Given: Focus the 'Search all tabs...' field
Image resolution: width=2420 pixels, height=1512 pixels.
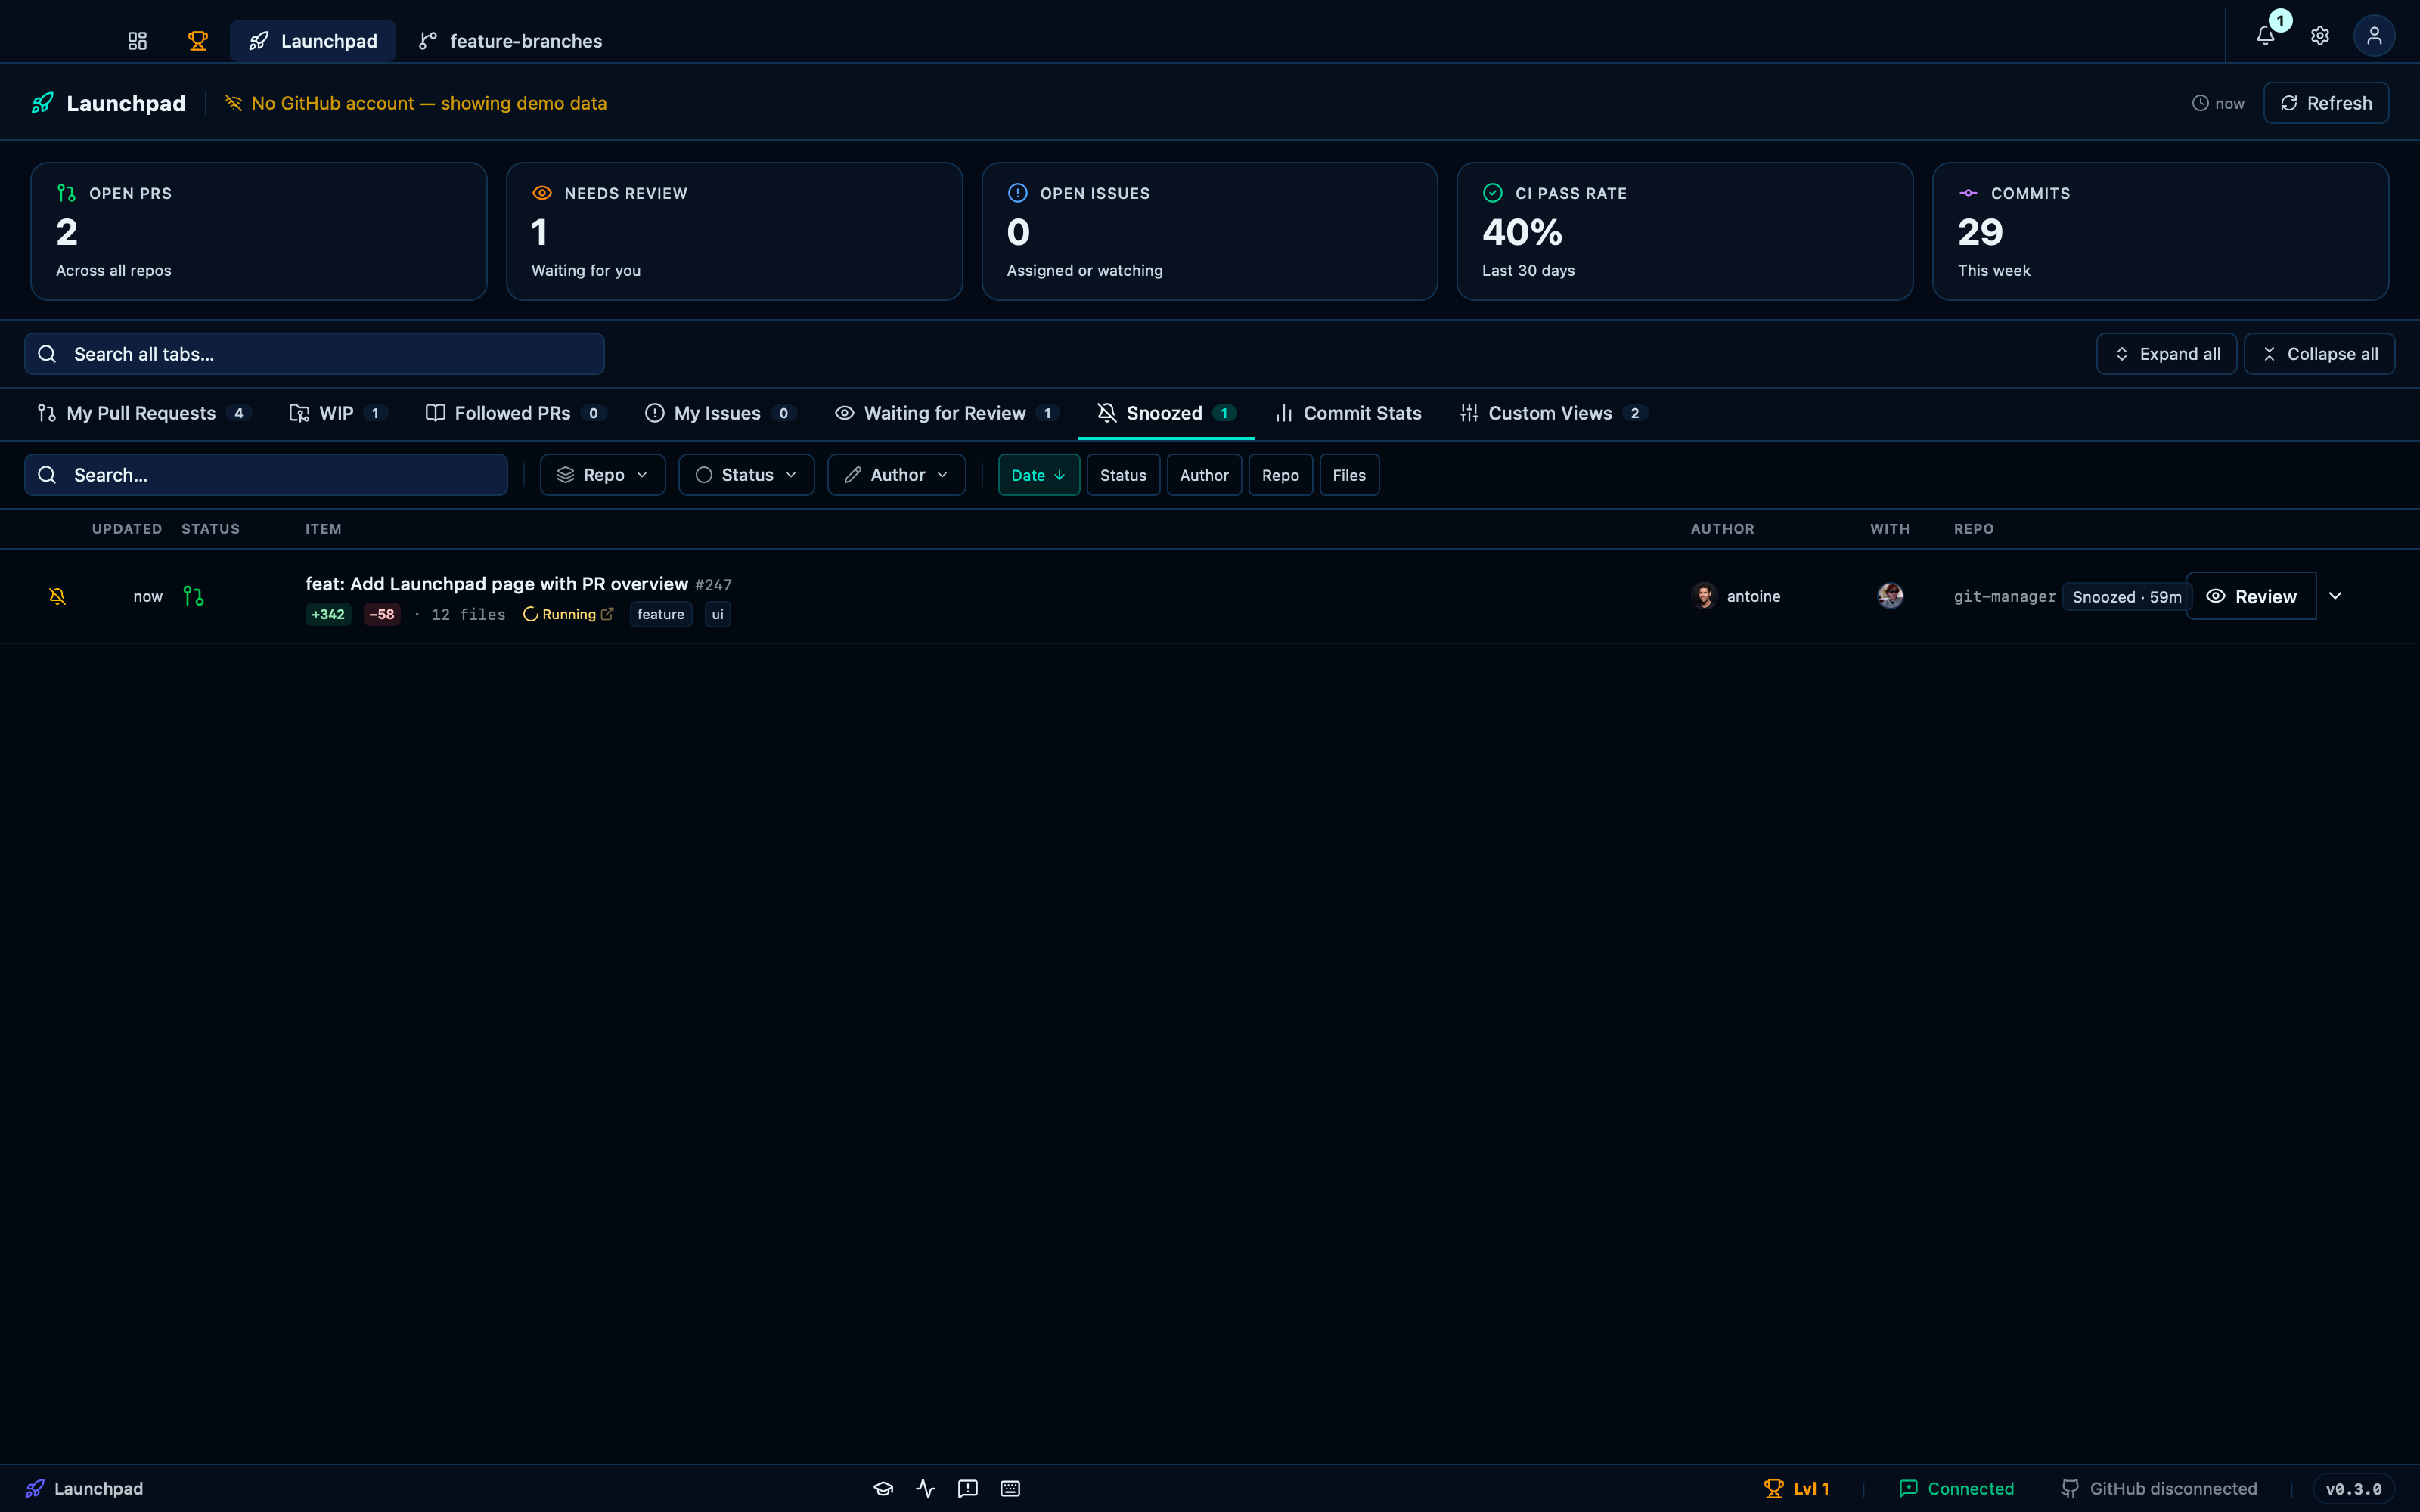Looking at the screenshot, I should click(x=314, y=354).
